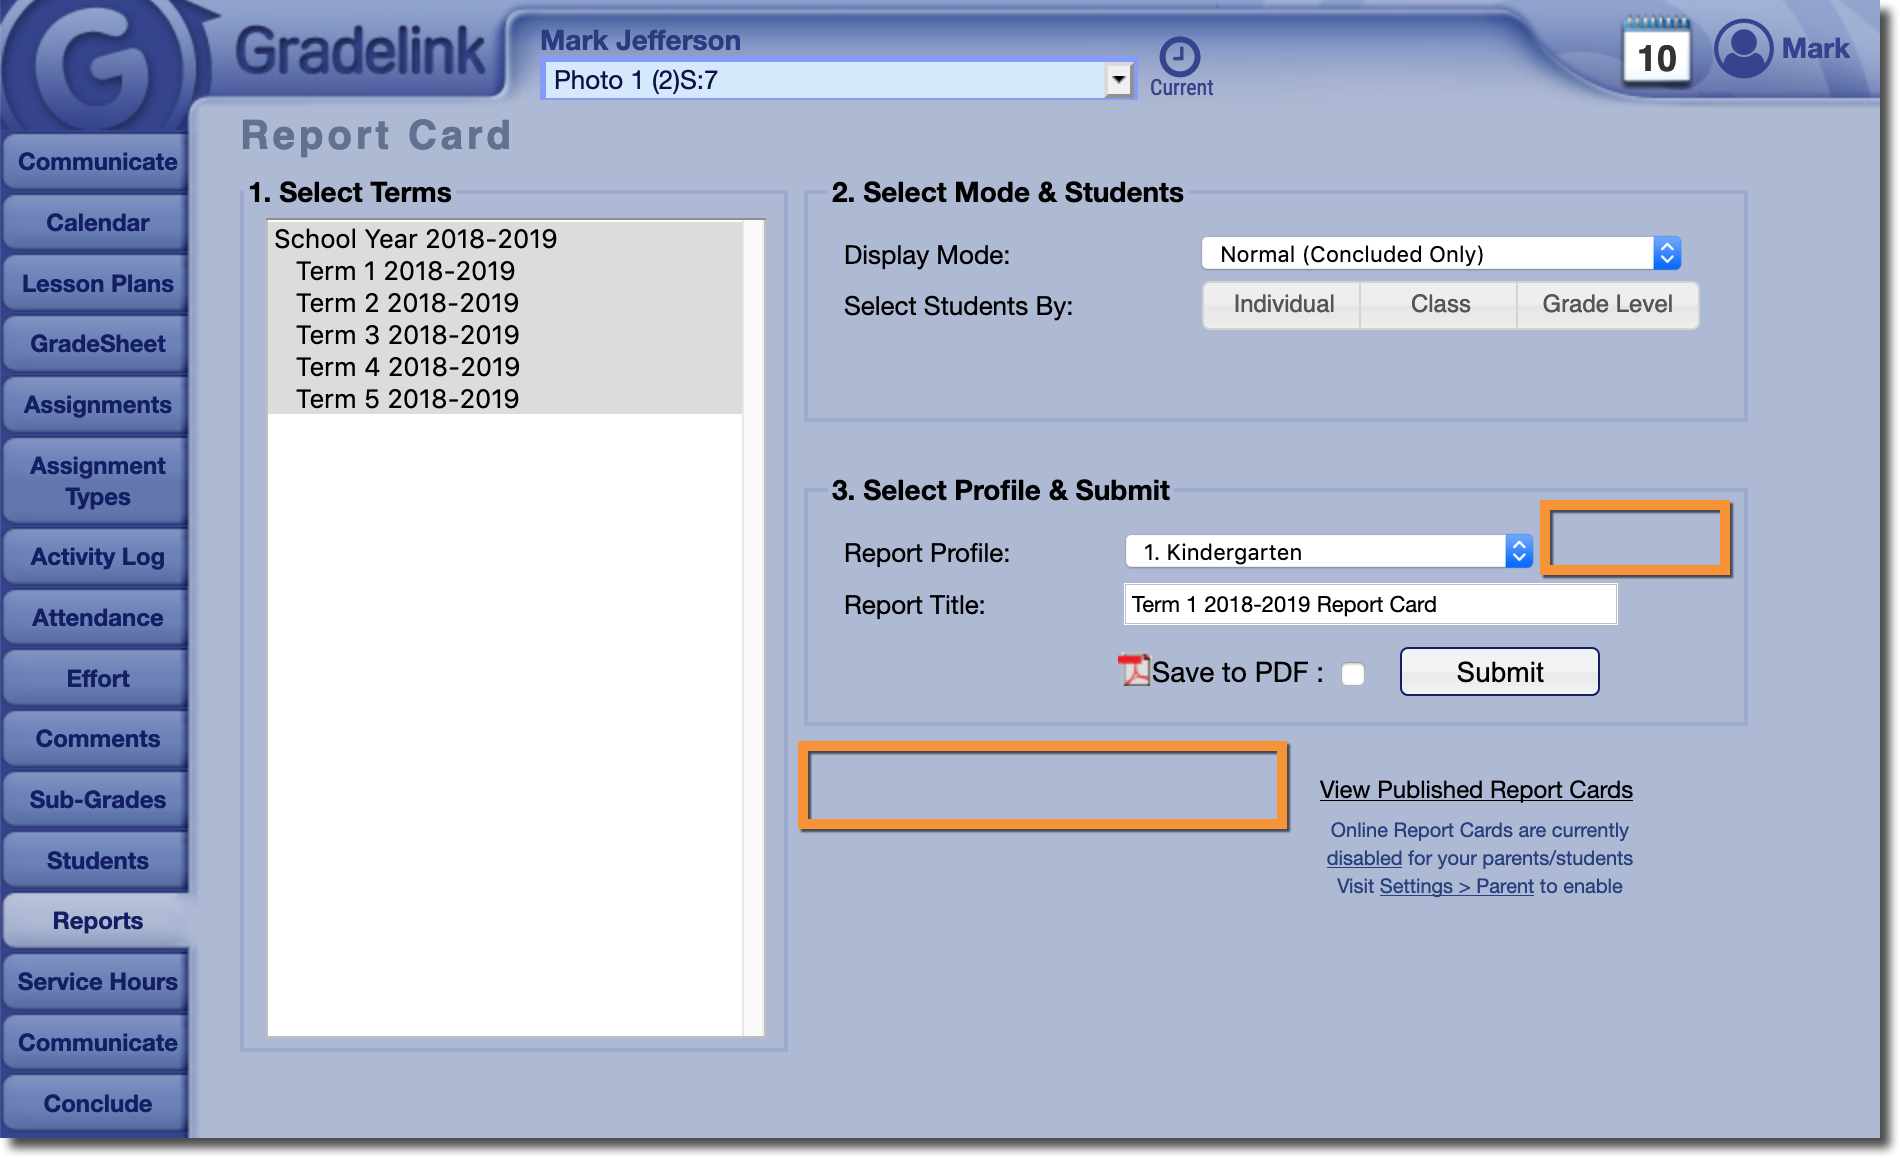This screenshot has height=1158, width=1900.
Task: Select students by Individual
Action: click(1283, 304)
